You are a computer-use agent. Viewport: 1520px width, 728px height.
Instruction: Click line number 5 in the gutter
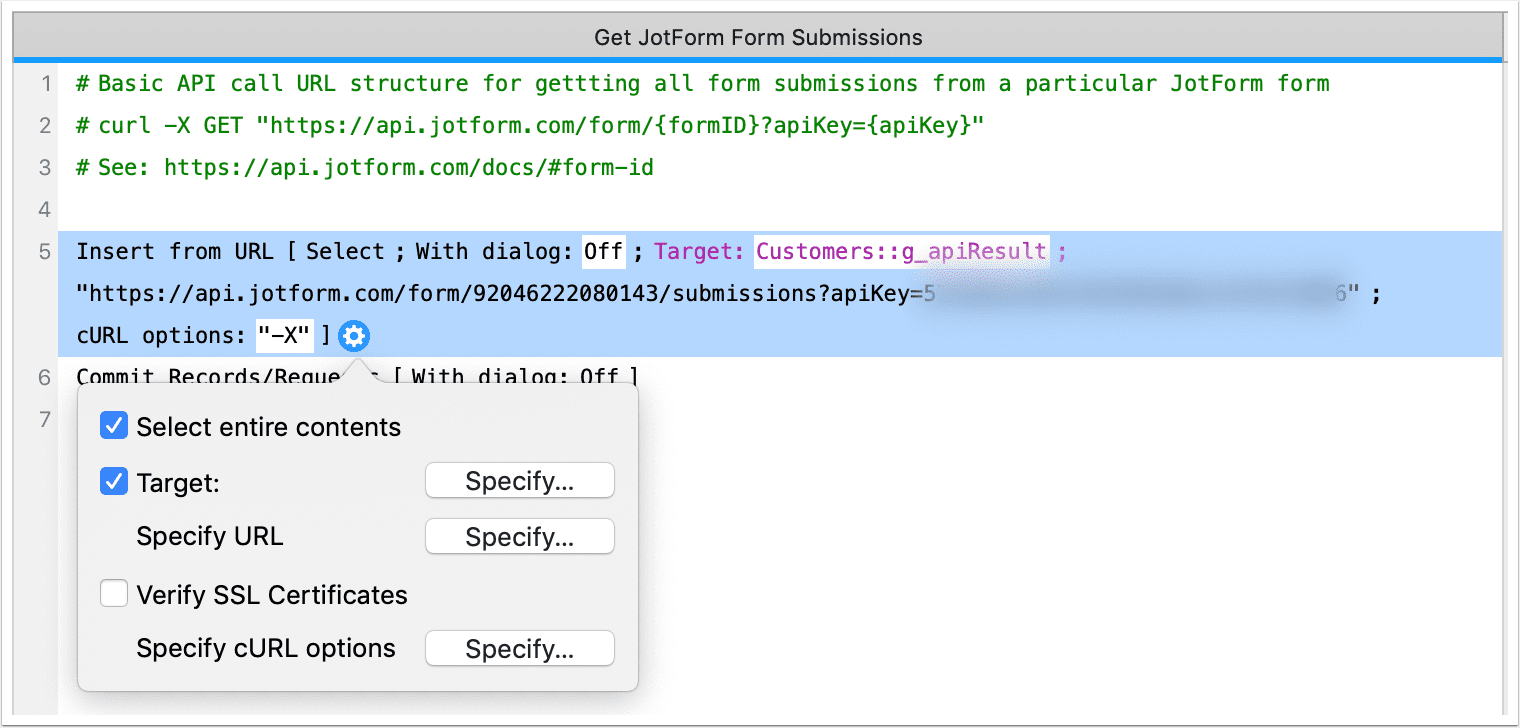pyautogui.click(x=44, y=251)
